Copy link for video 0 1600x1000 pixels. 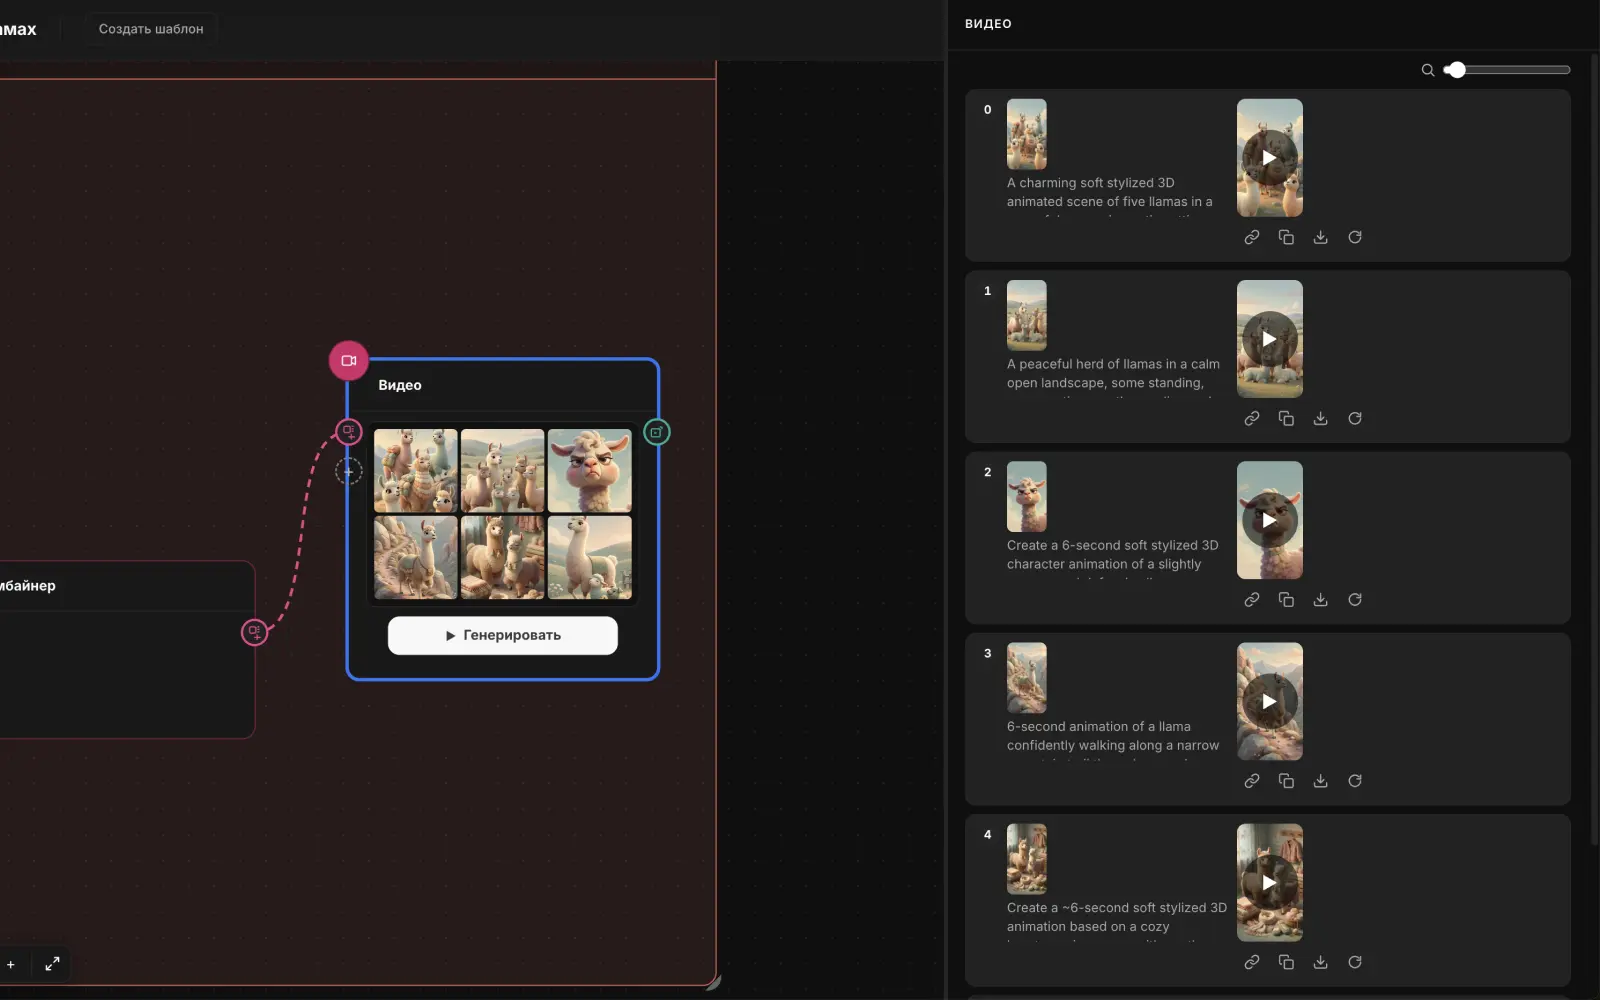coord(1252,237)
